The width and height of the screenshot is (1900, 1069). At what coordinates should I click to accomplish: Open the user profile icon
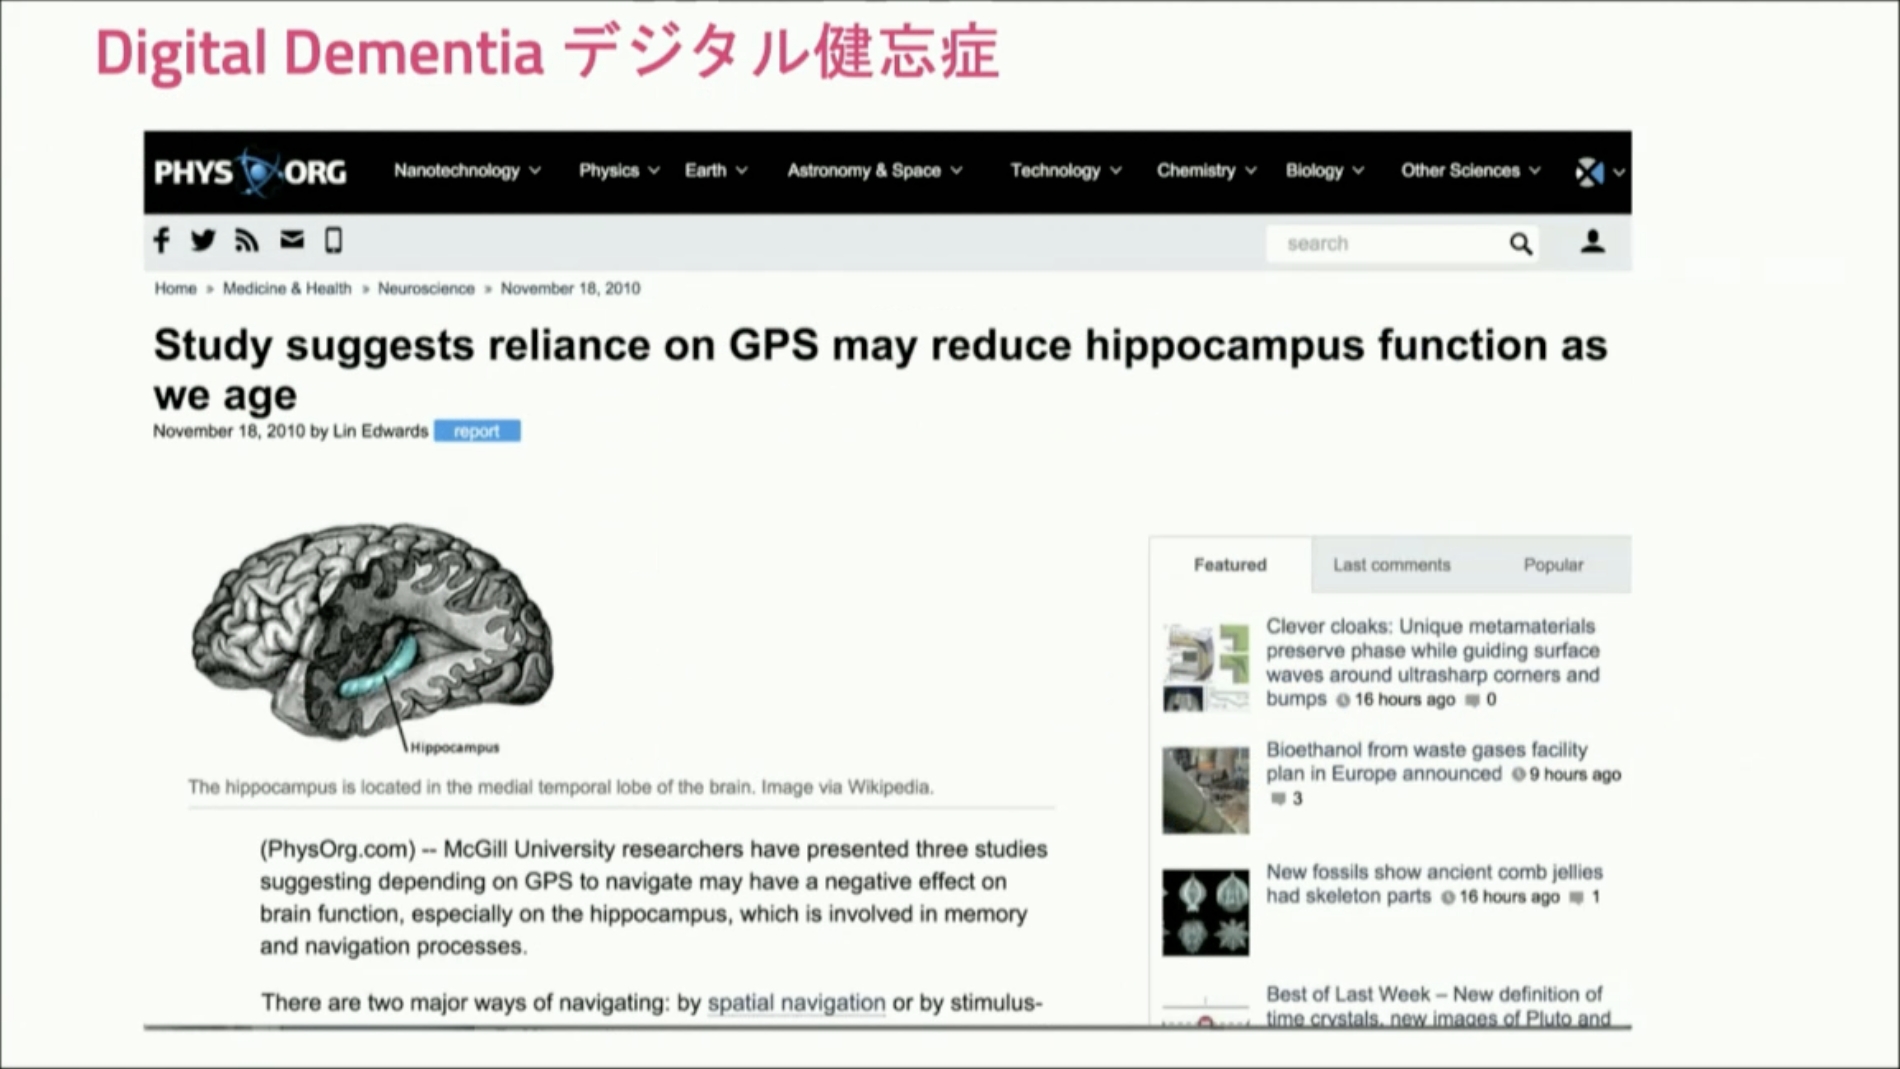(1592, 242)
